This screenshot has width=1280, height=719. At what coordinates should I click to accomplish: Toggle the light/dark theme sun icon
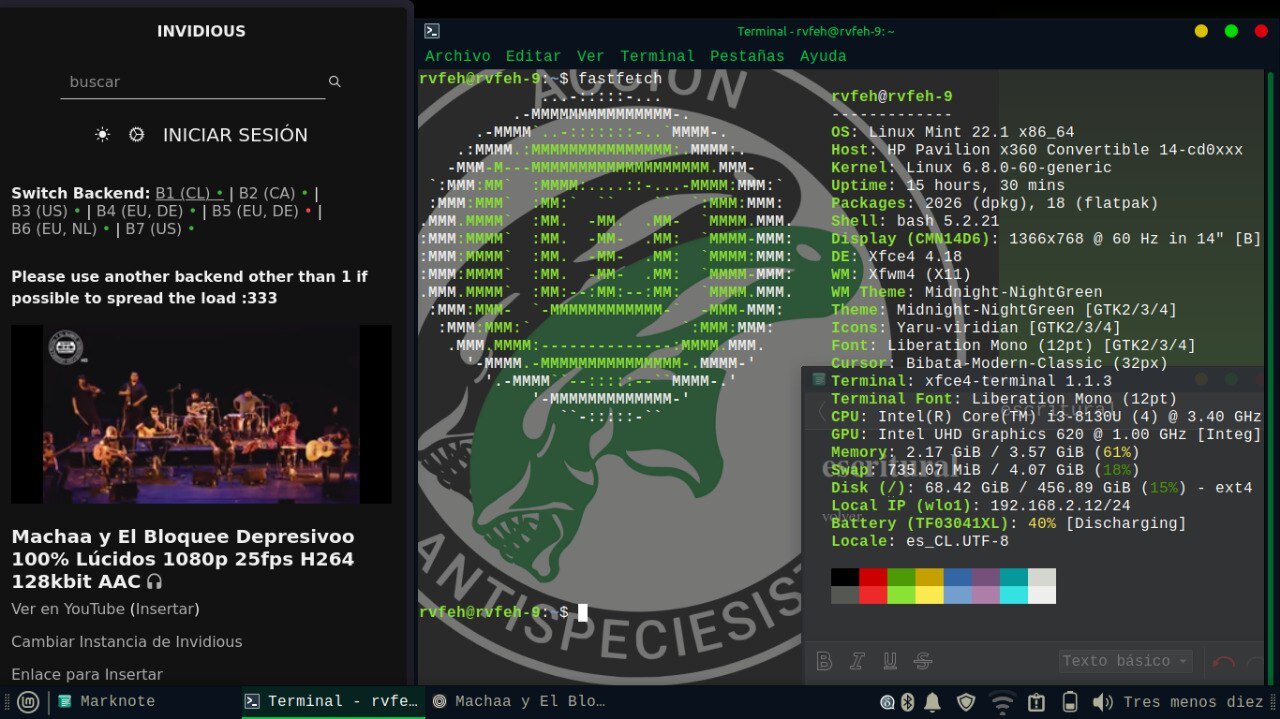coord(102,134)
